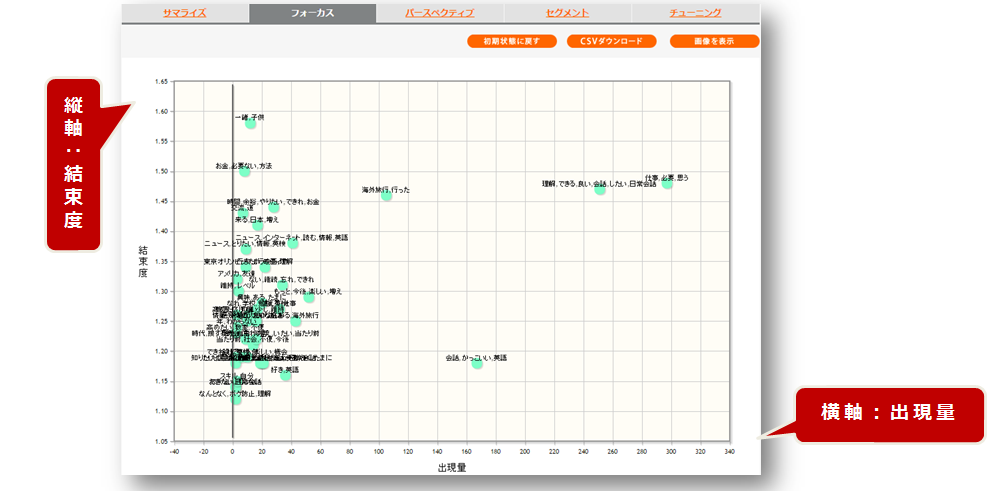Click the 340 tick label on horizontal axis
The width and height of the screenshot is (1001, 491).
(x=730, y=451)
